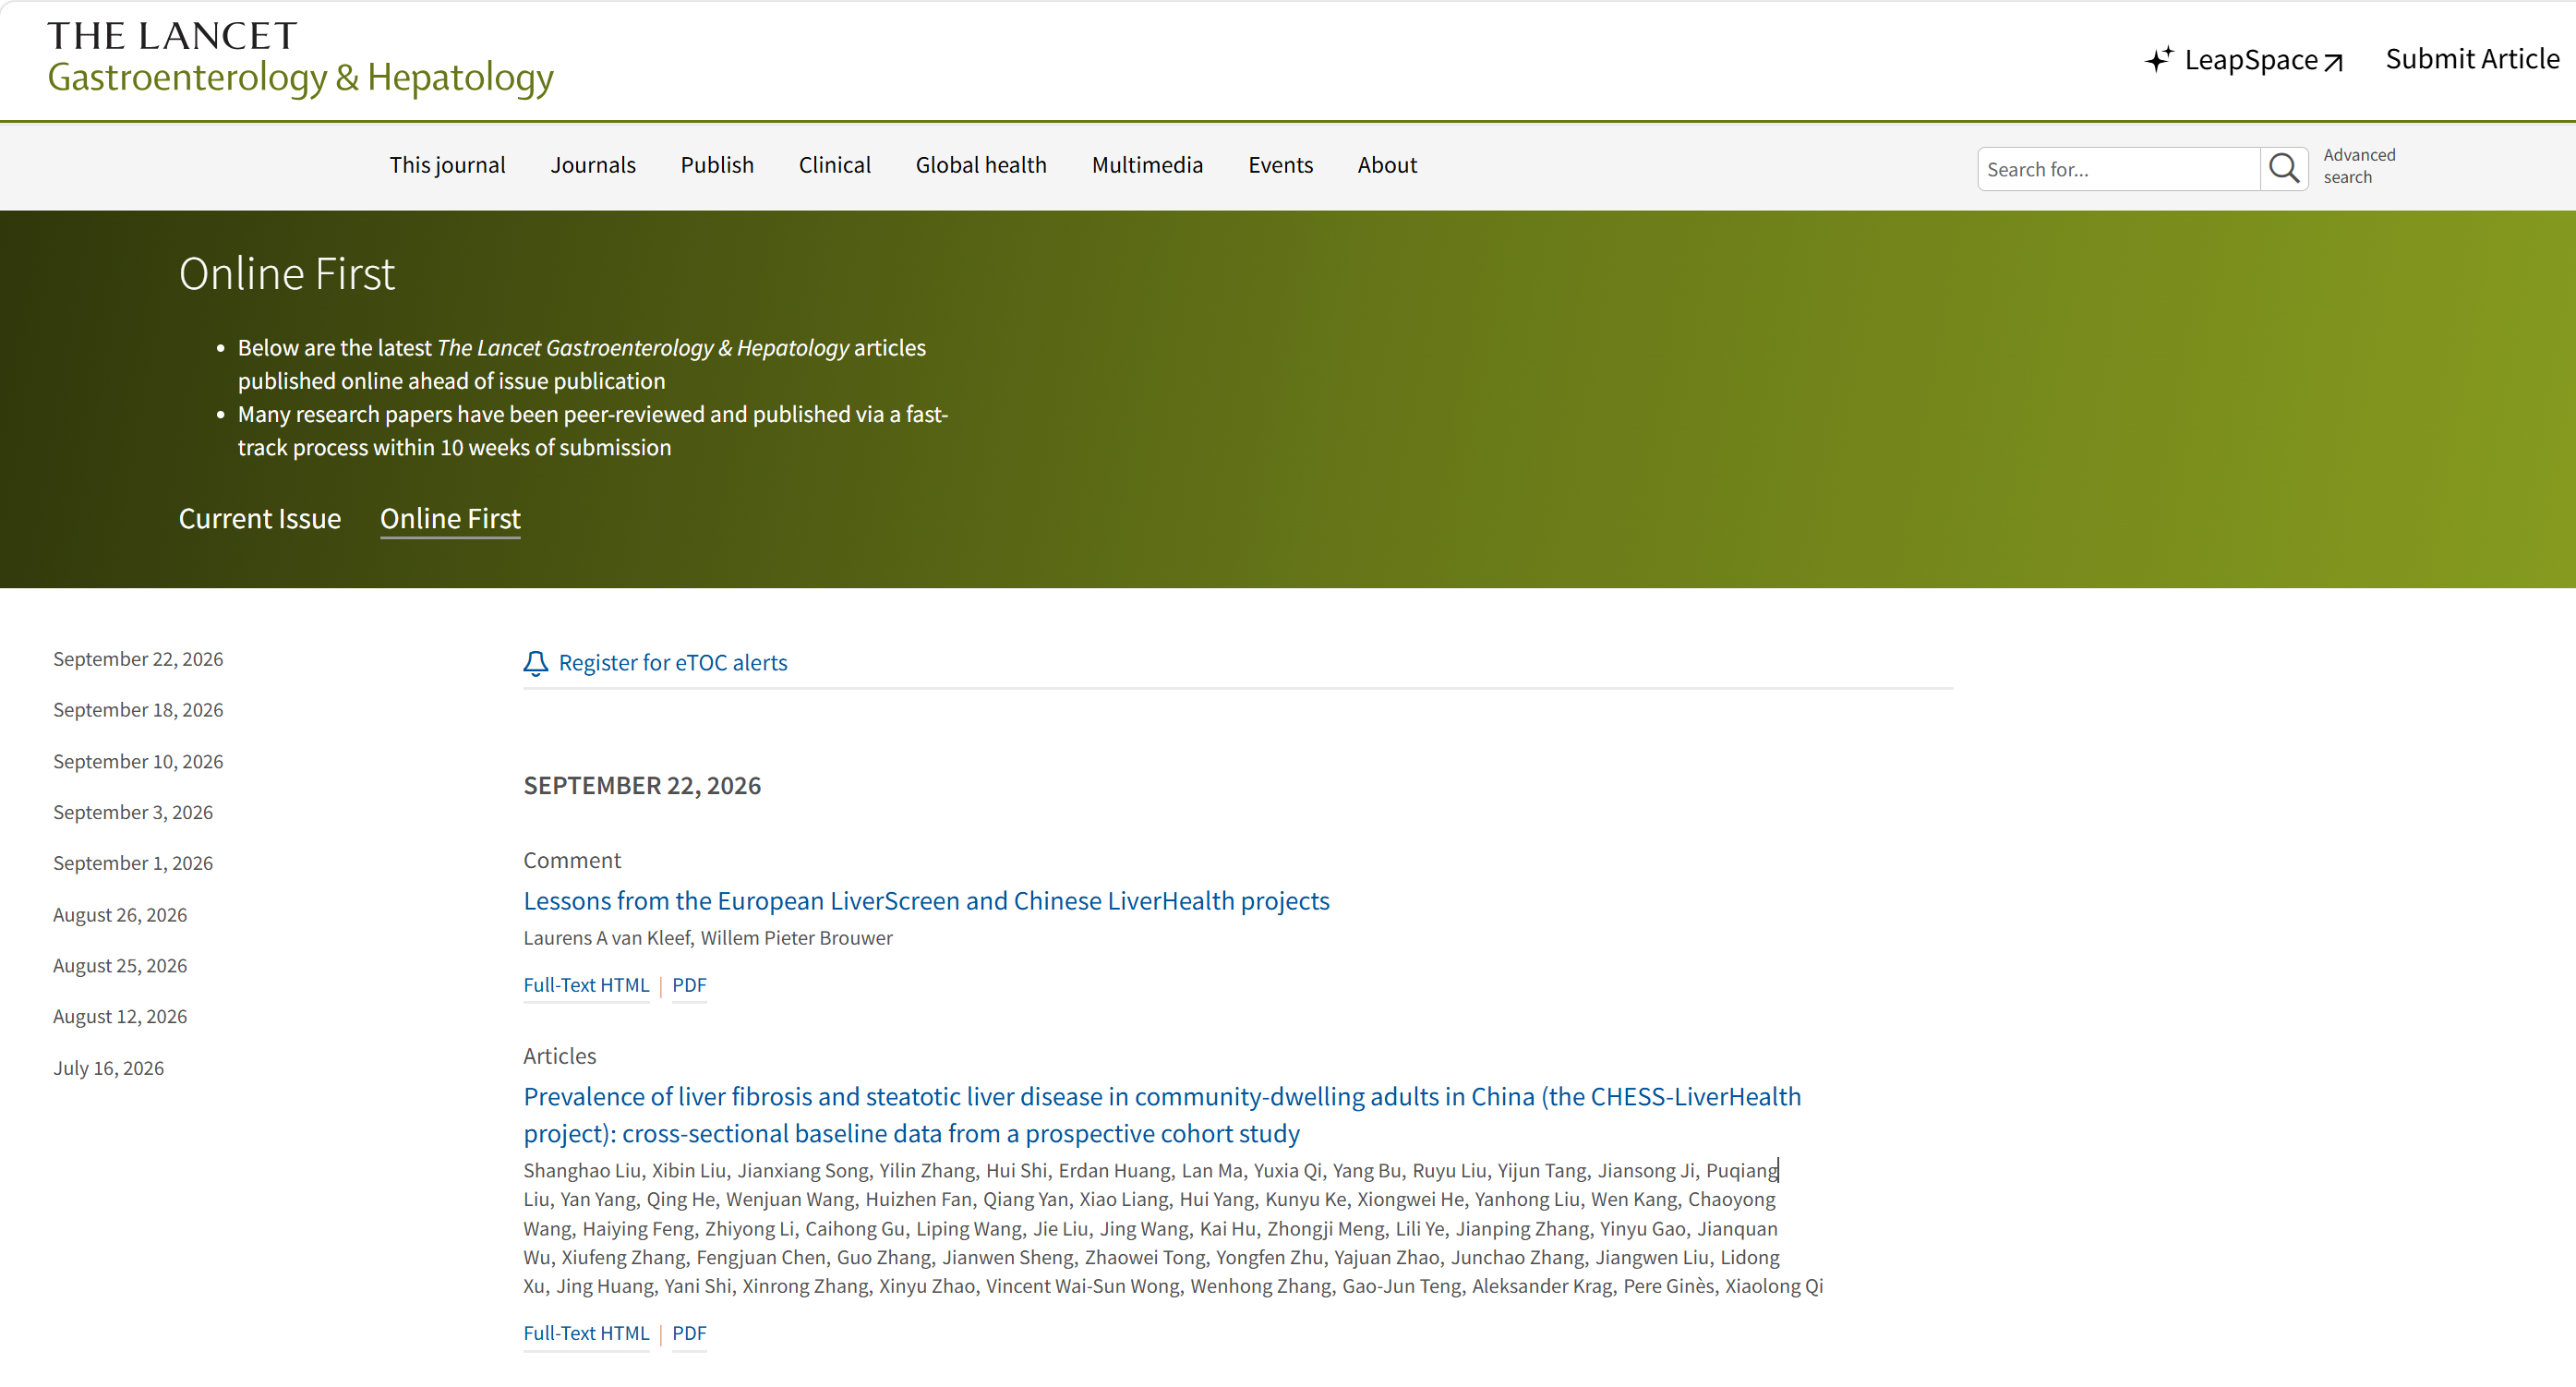2576x1387 pixels.
Task: Expand the Clinical navigation menu
Action: coord(834,165)
